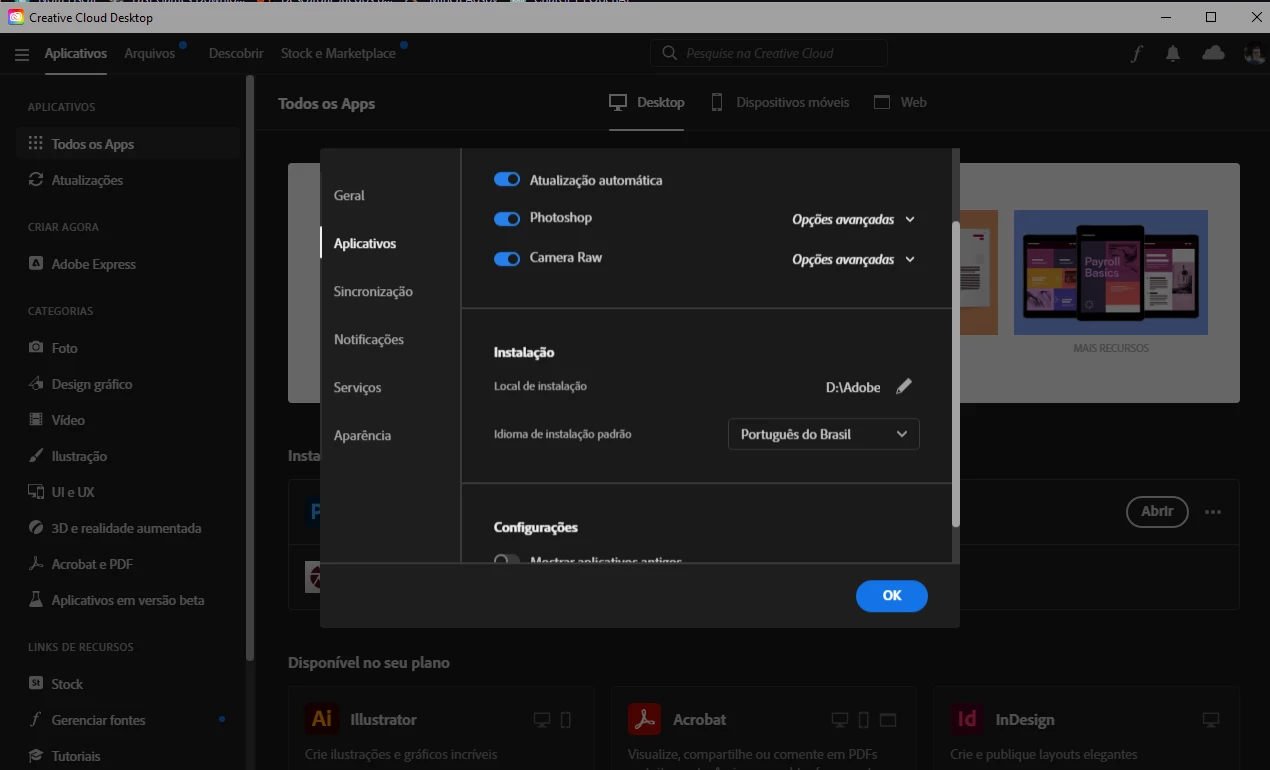Click the D:\Adobe install path text
Image resolution: width=1270 pixels, height=770 pixels.
pyautogui.click(x=853, y=387)
